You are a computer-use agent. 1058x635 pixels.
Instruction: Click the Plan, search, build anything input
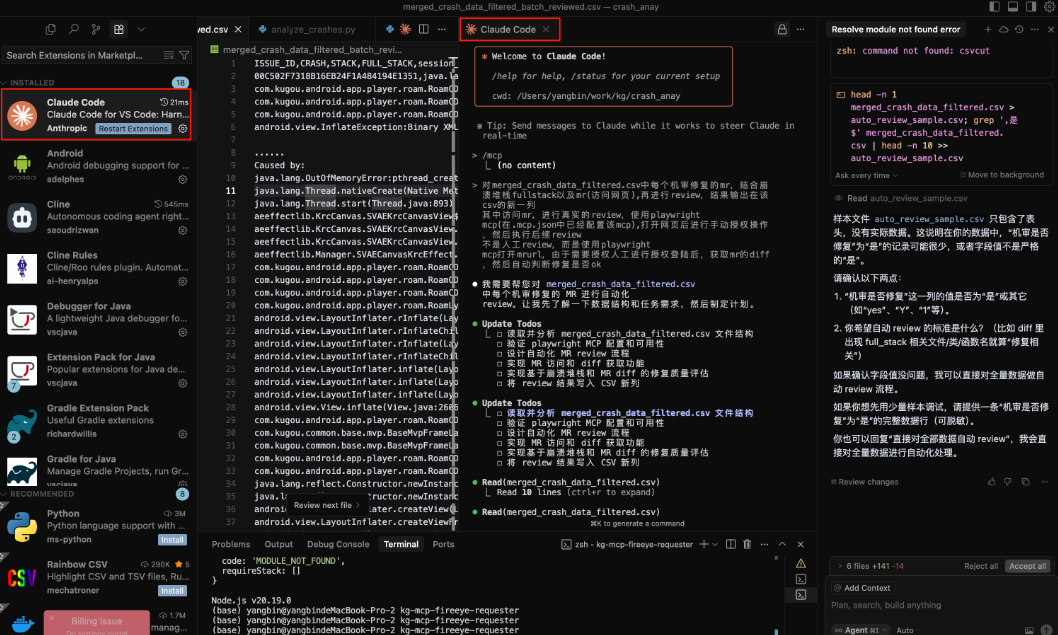click(x=938, y=605)
